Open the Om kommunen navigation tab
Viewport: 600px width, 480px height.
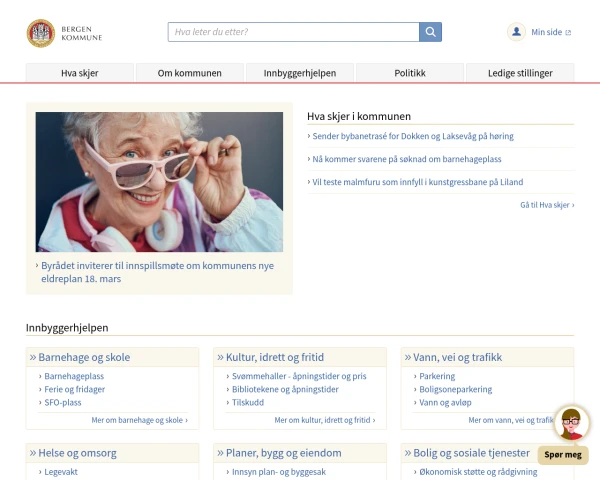[190, 73]
